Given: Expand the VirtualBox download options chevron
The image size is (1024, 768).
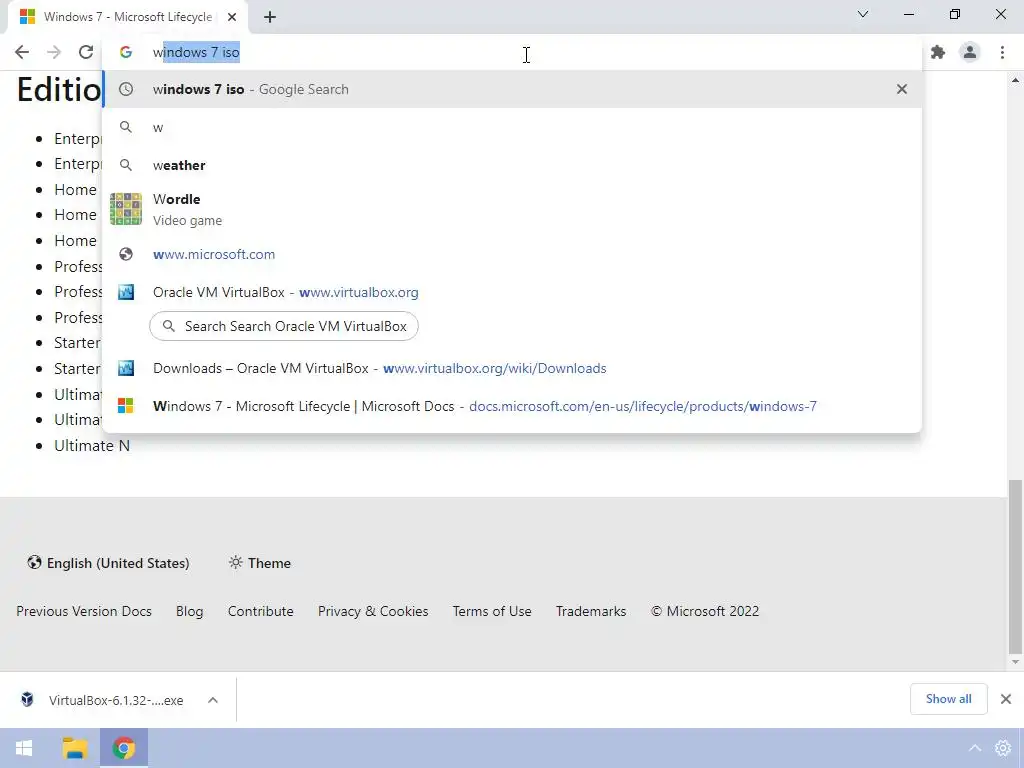Looking at the screenshot, I should [213, 700].
